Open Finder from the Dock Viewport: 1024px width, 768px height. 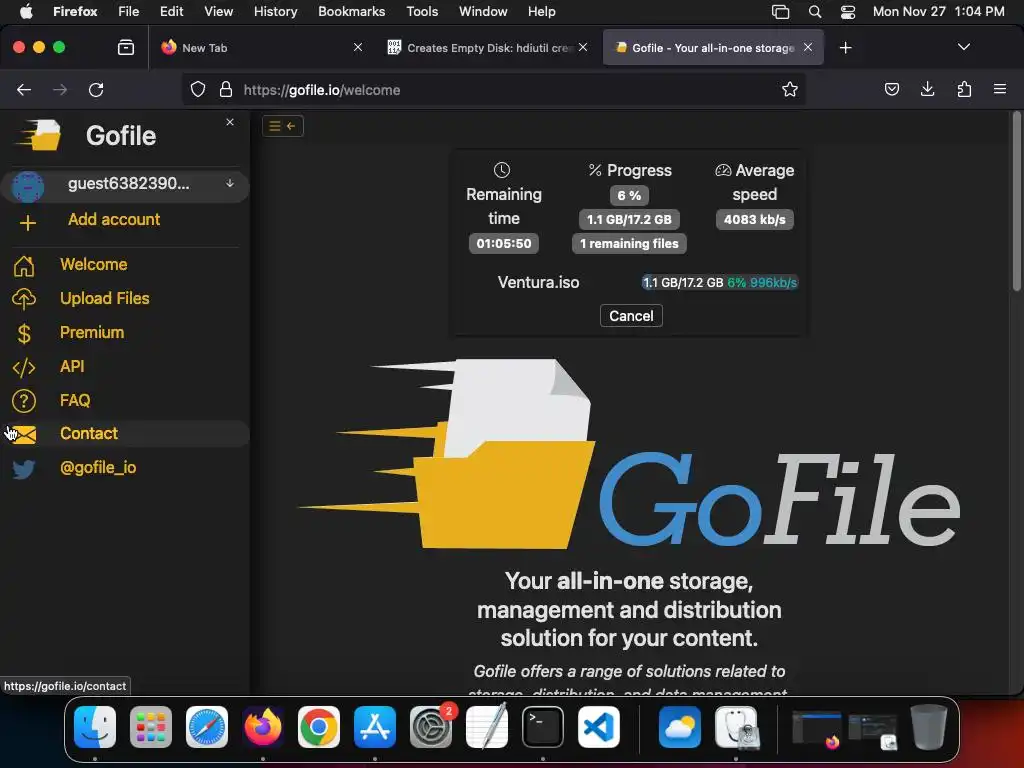pos(95,727)
